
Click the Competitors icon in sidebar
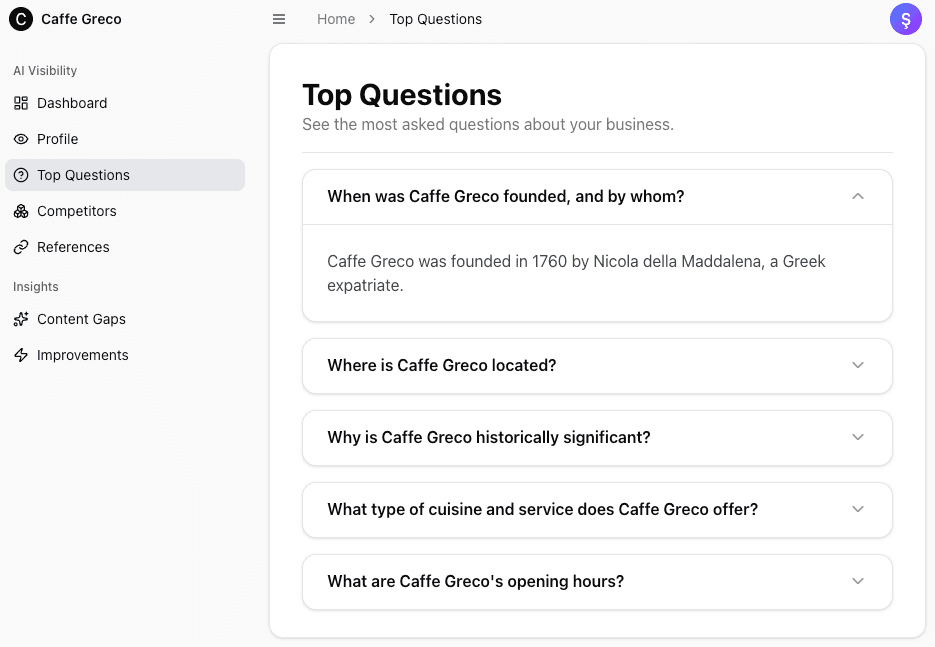click(21, 211)
